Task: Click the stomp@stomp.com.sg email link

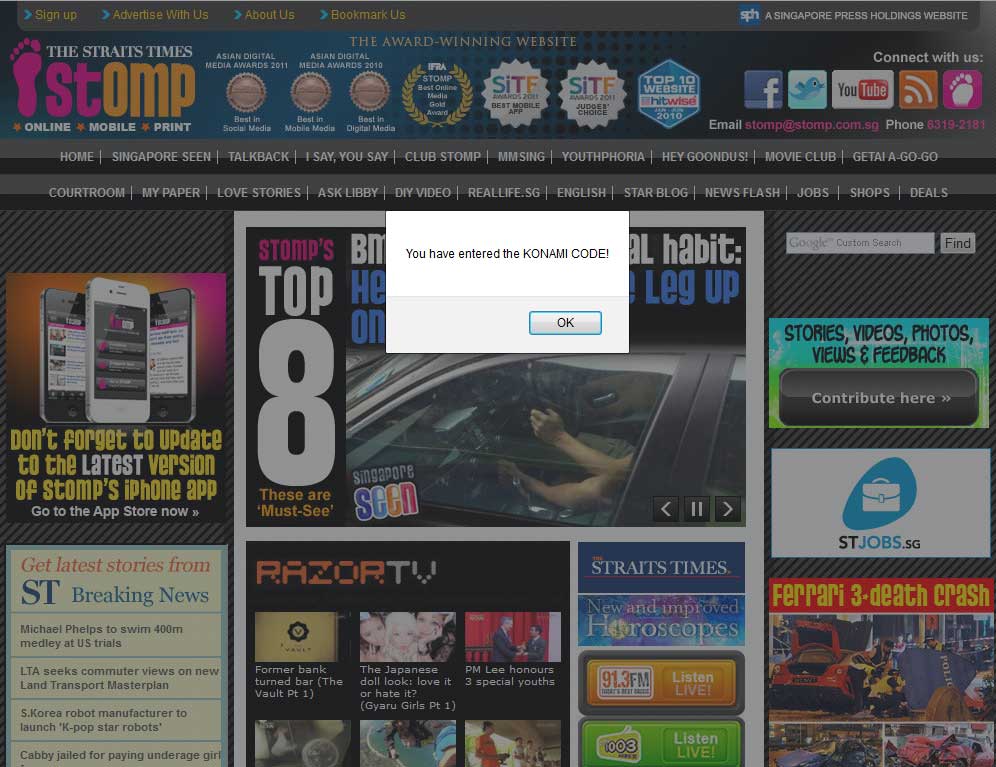Action: tap(812, 125)
